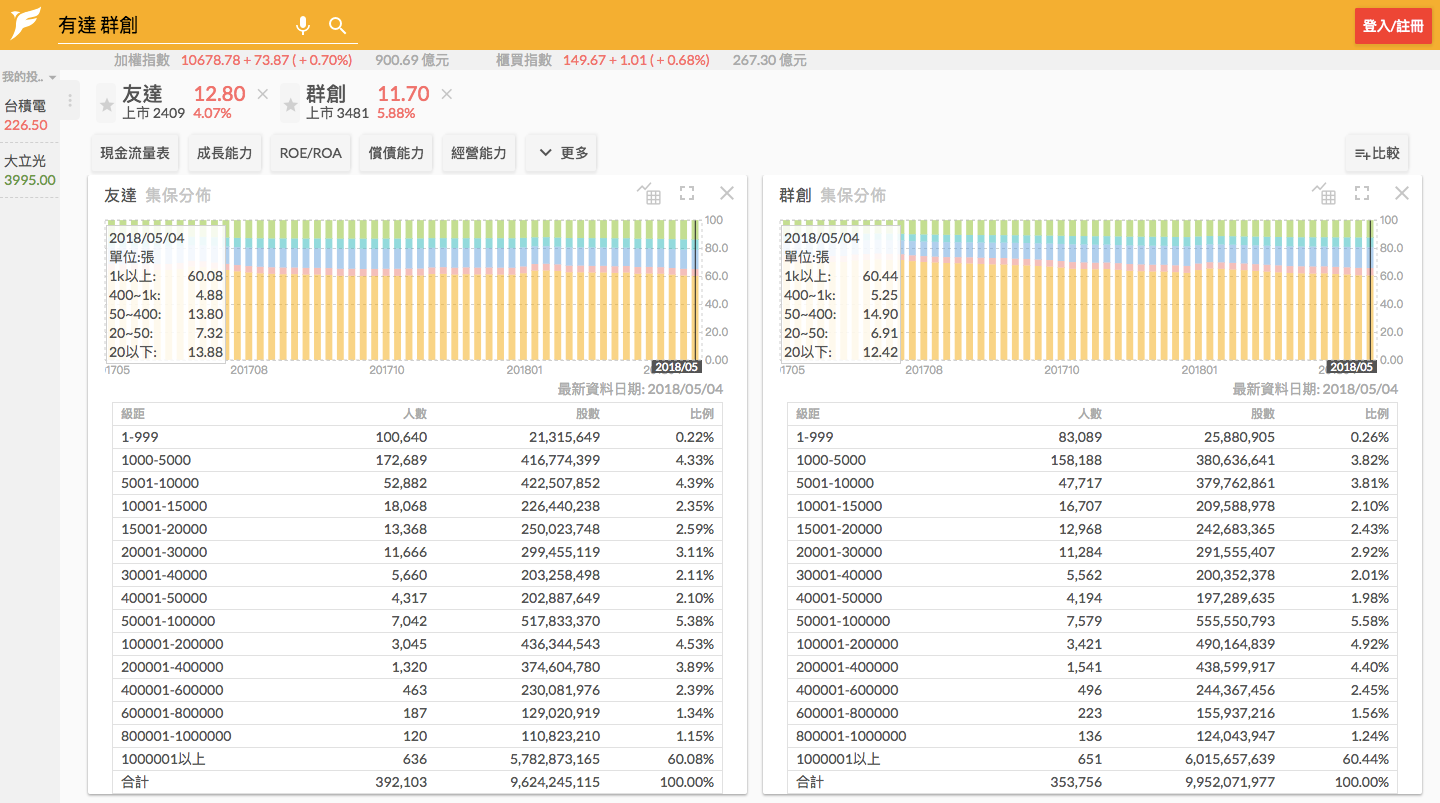Open ROE/ROA tab

311,153
